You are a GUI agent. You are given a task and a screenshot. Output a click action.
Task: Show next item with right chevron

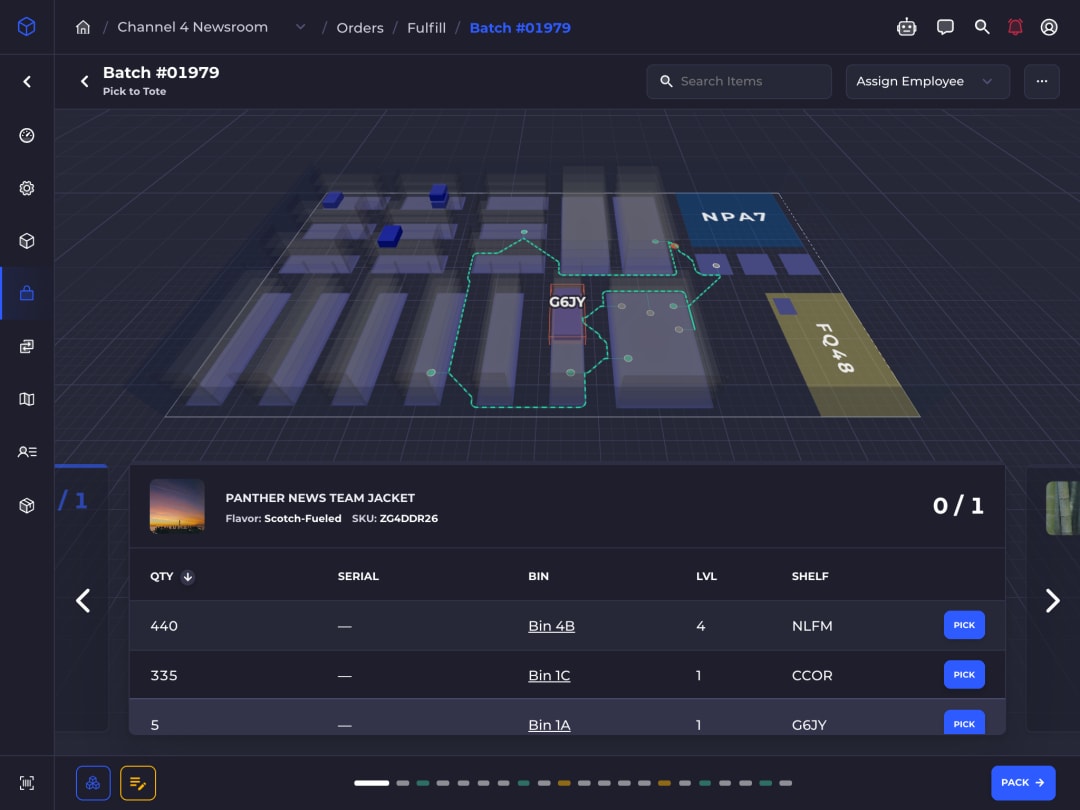(1052, 601)
